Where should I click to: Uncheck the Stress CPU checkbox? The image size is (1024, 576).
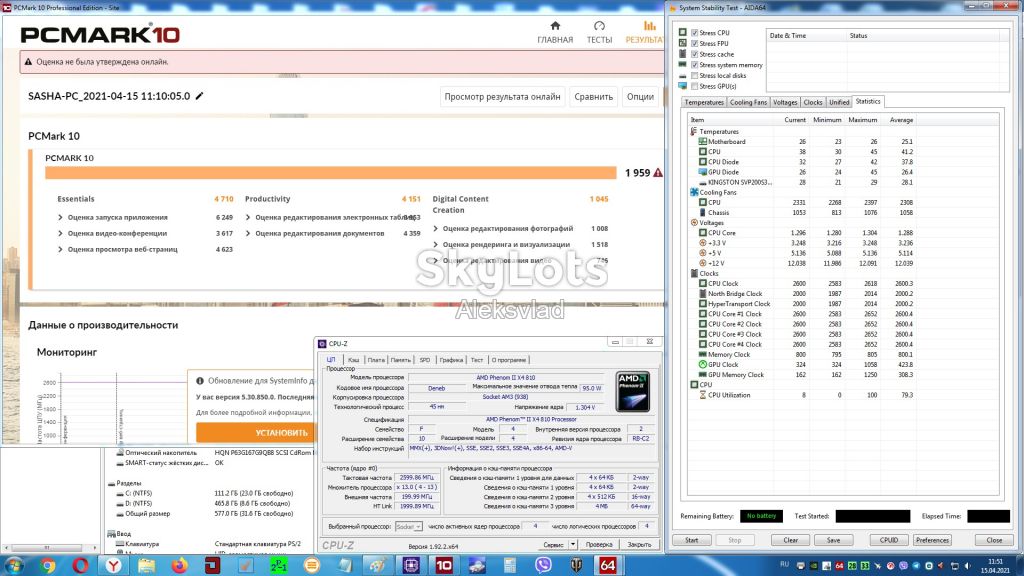click(694, 33)
